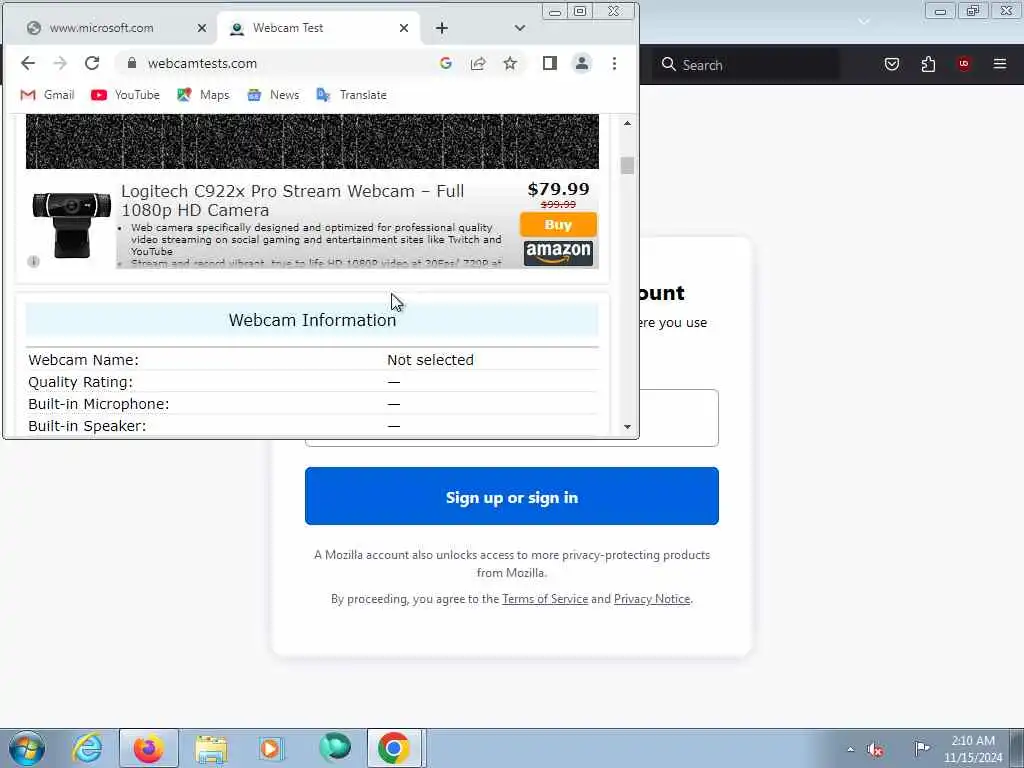Open Chrome profile avatar
The height and width of the screenshot is (768, 1024).
[581, 63]
